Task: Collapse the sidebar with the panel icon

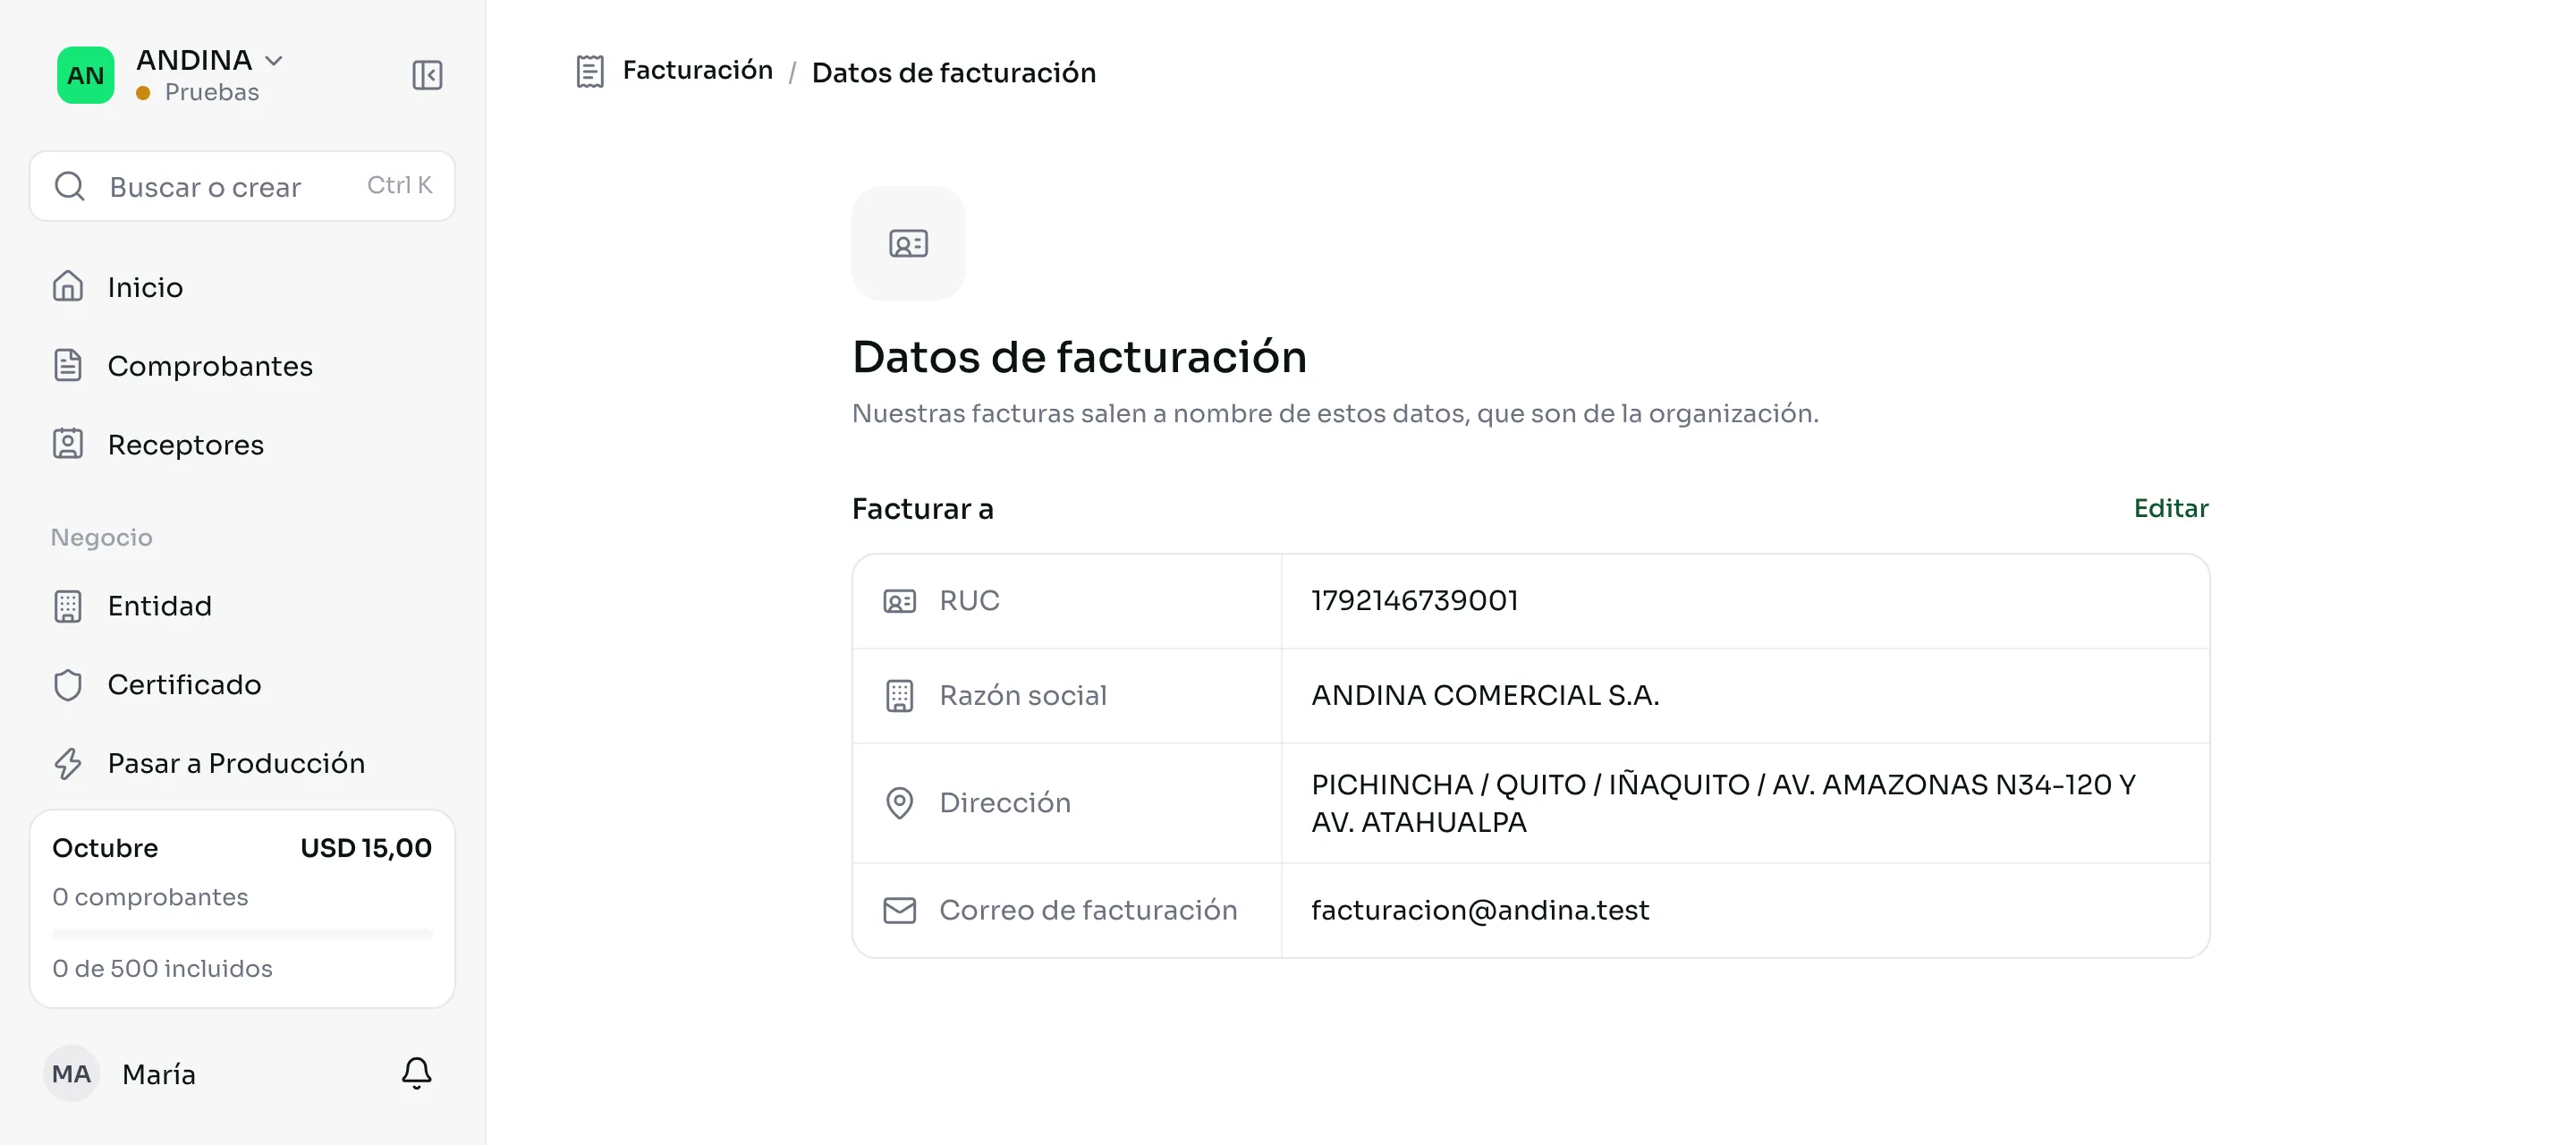Action: point(427,75)
